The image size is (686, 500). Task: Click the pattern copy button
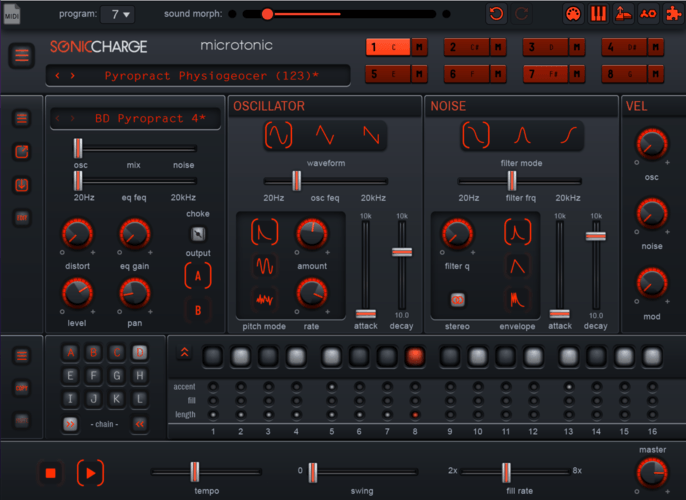coord(22,388)
